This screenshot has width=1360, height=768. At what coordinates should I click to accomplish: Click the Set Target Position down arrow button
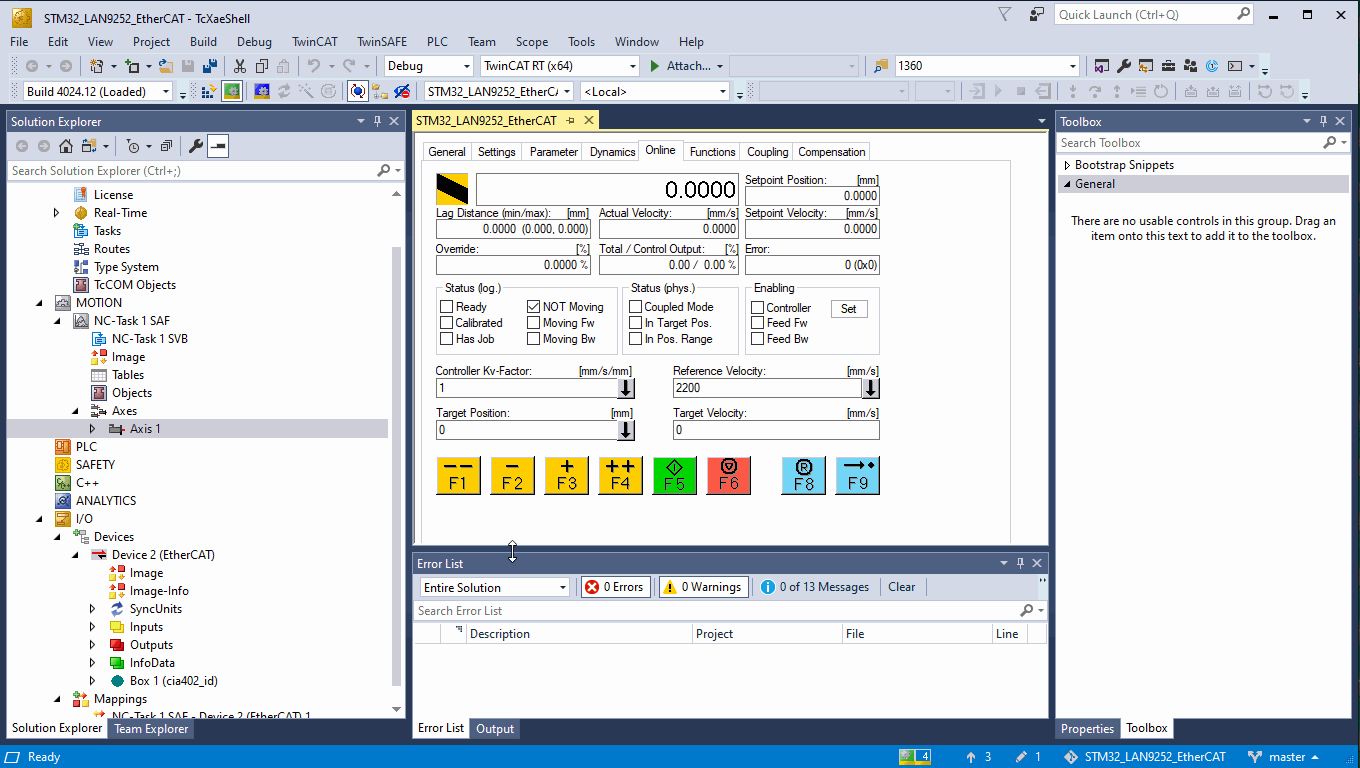626,430
